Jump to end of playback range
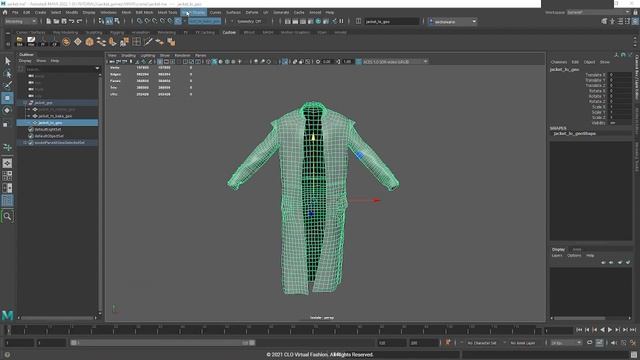640x360 pixels. [x=633, y=330]
